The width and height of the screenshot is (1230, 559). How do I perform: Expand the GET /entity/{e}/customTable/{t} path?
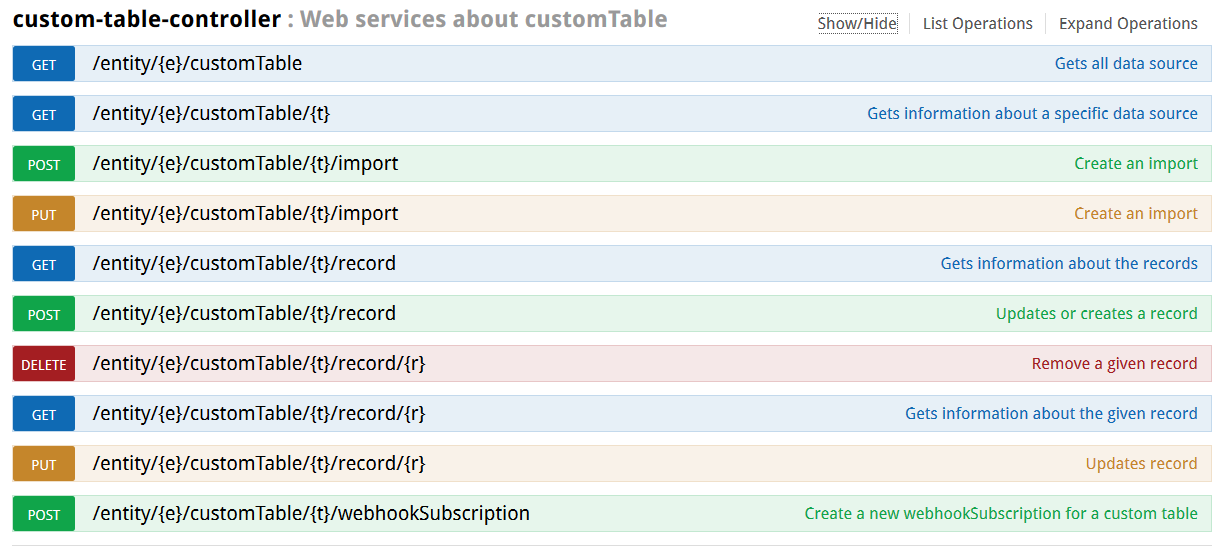(211, 114)
